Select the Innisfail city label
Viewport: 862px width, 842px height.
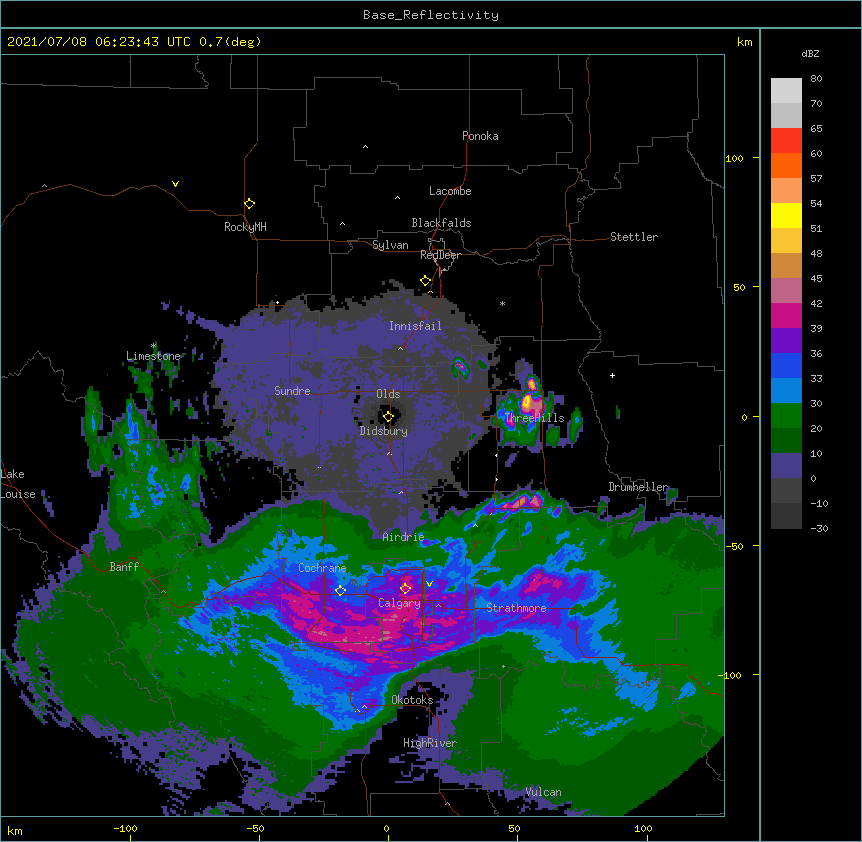415,326
